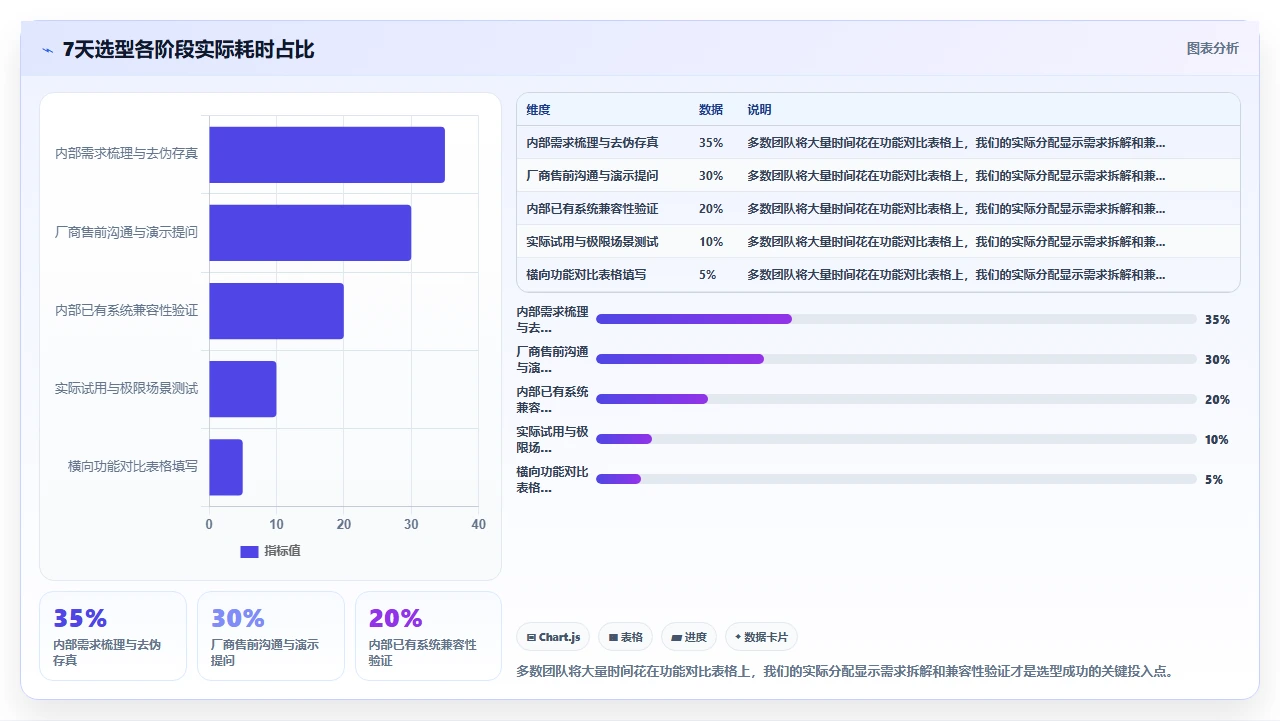Click the 厂商售前沟通与演示提问 chart bar
This screenshot has height=721, width=1280.
[x=310, y=233]
